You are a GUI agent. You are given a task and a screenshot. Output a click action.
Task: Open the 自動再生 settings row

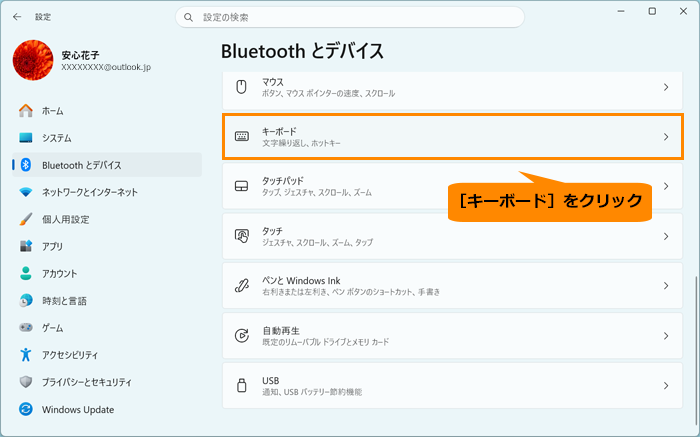[453, 336]
